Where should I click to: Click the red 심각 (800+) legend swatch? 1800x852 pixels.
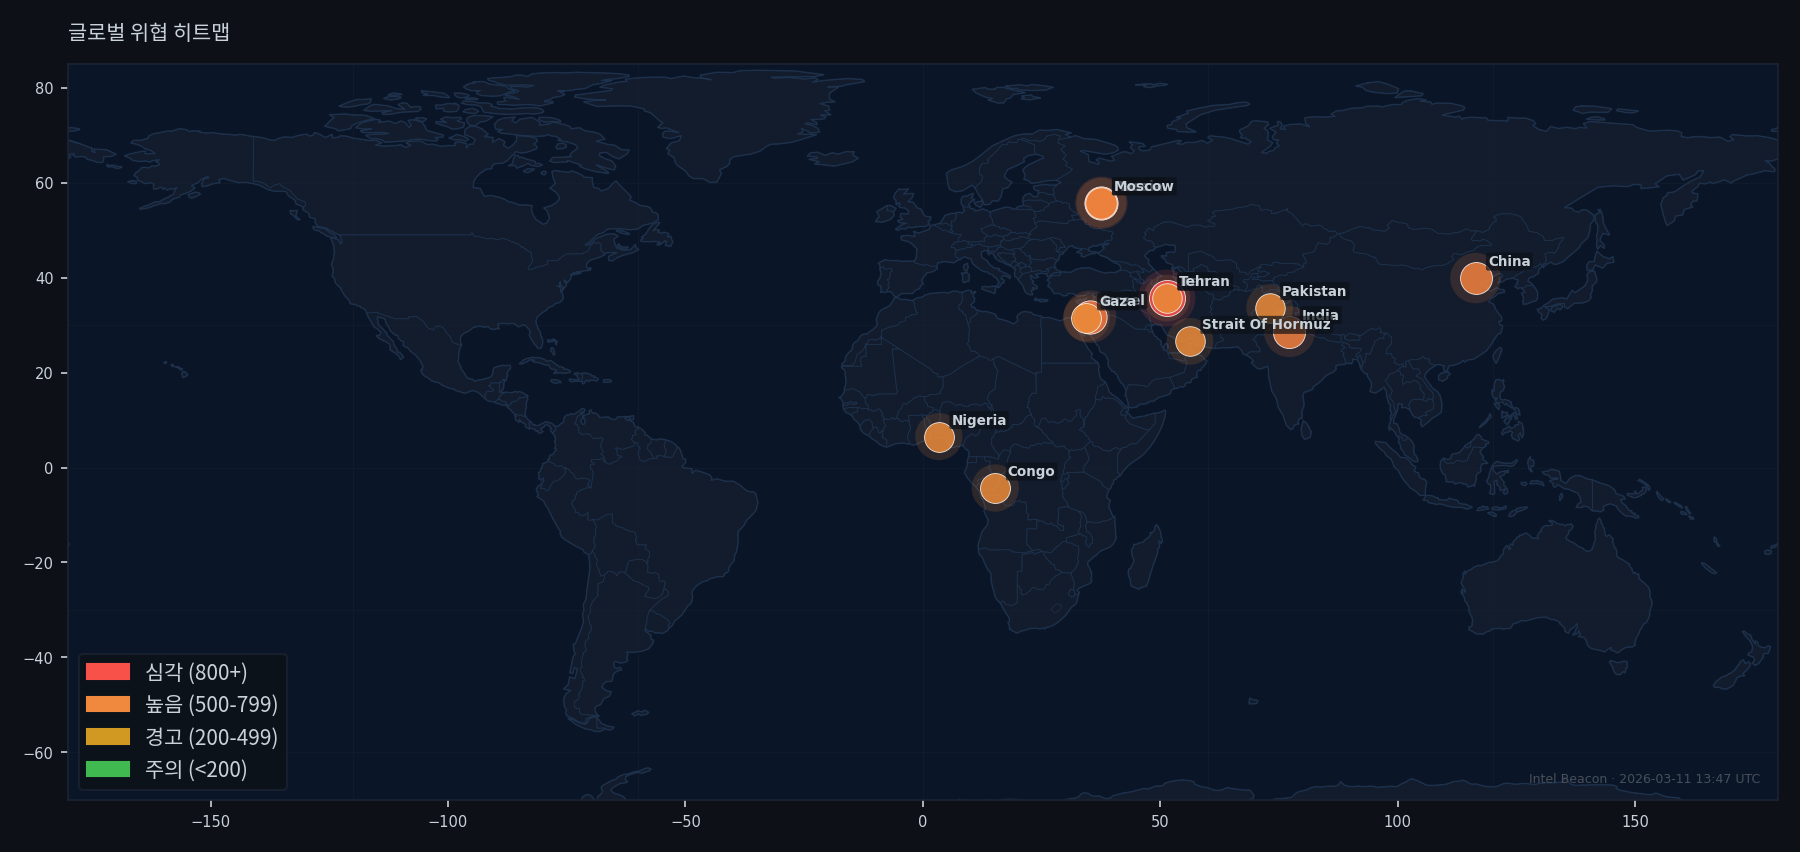coord(108,672)
